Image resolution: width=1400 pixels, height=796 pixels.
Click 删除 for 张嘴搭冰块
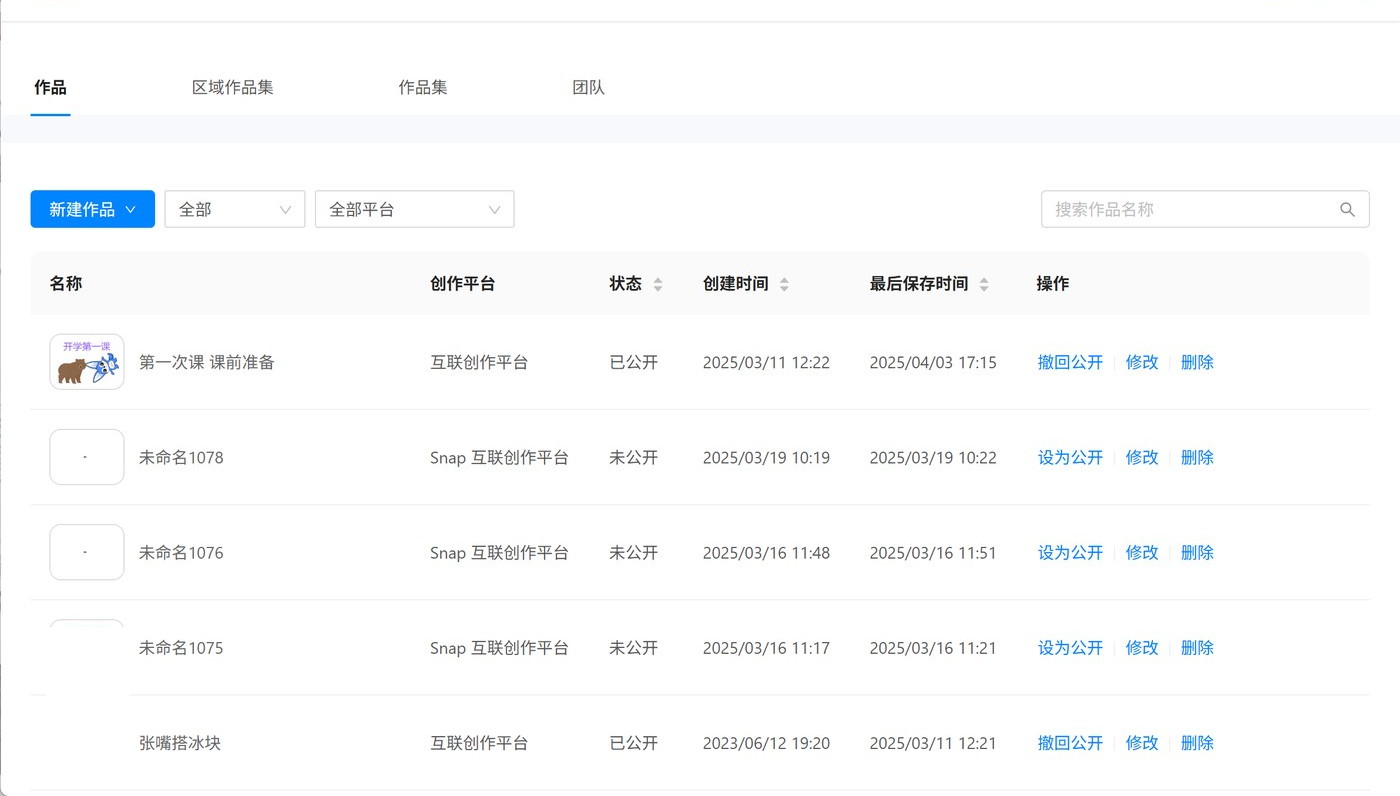(1197, 742)
